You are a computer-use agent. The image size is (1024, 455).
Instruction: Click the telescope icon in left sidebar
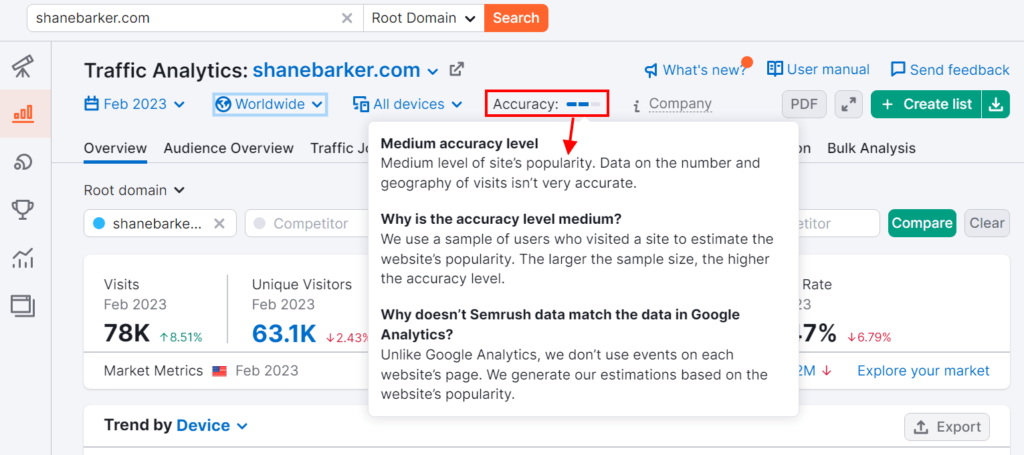point(22,67)
